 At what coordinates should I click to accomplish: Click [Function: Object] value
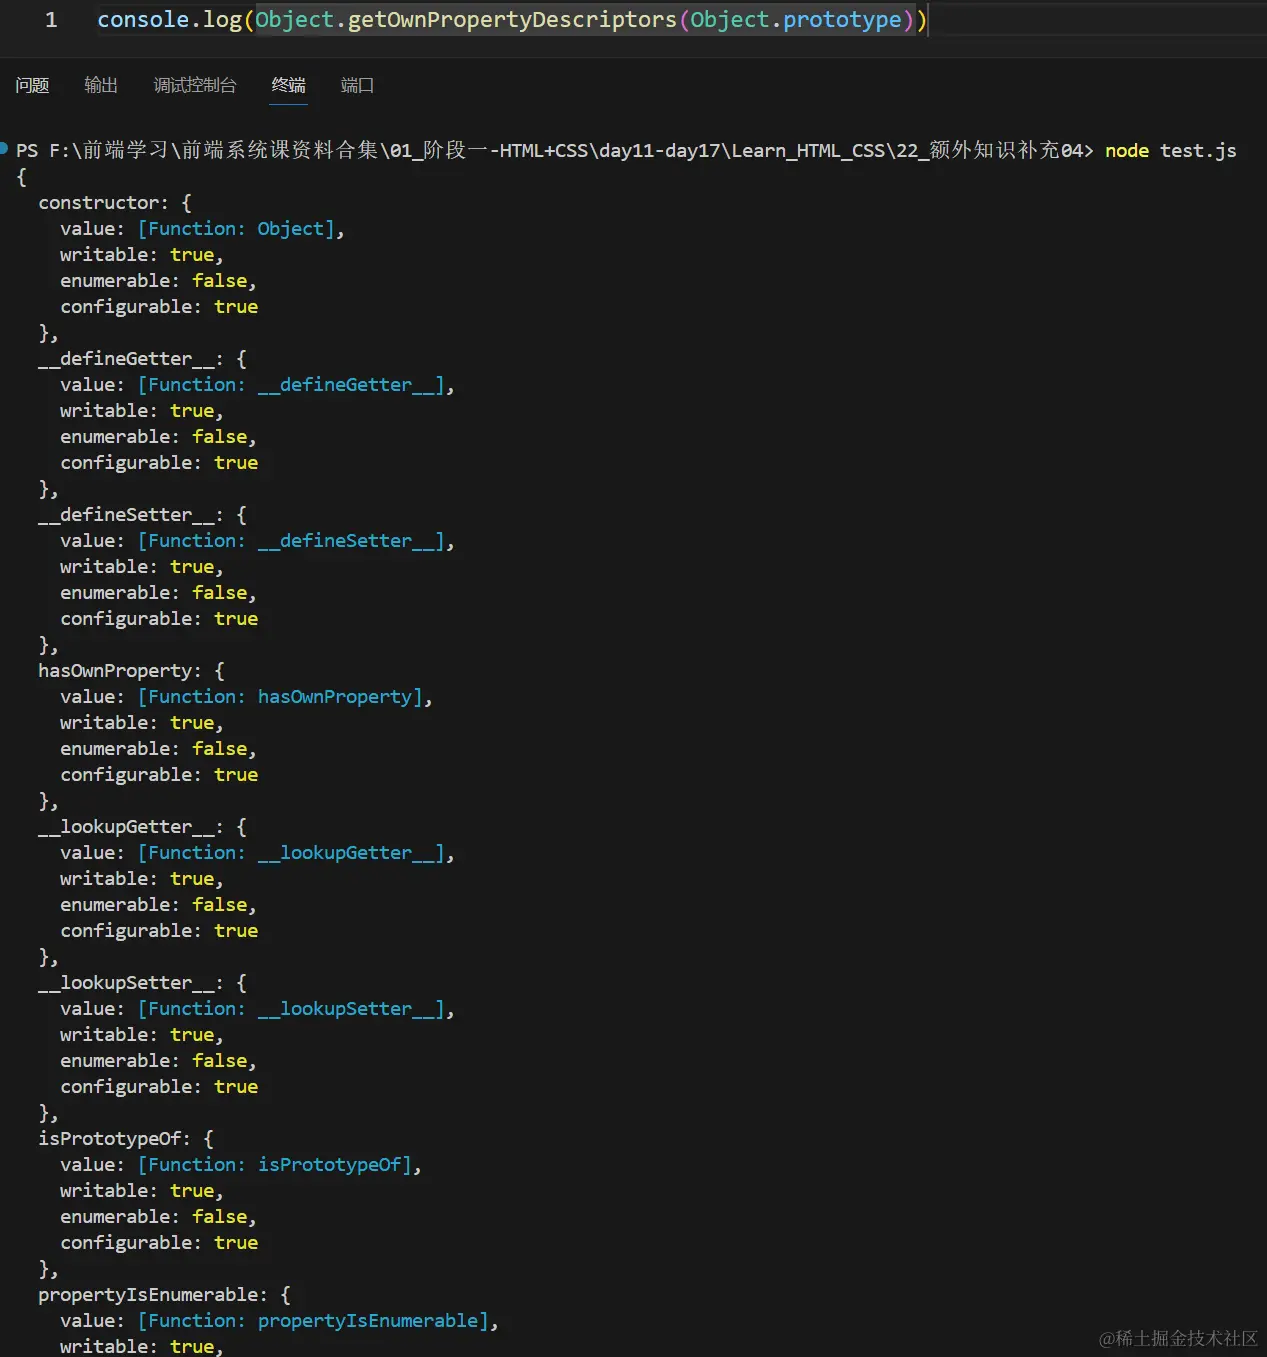click(236, 228)
